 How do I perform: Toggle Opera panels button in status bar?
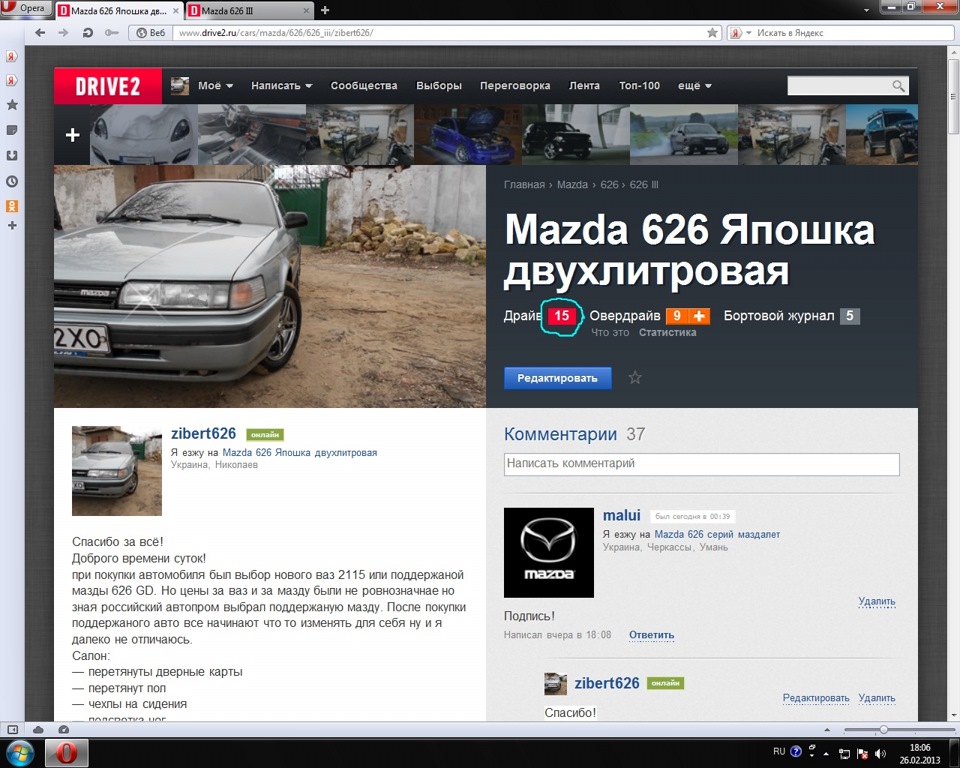pyautogui.click(x=12, y=729)
